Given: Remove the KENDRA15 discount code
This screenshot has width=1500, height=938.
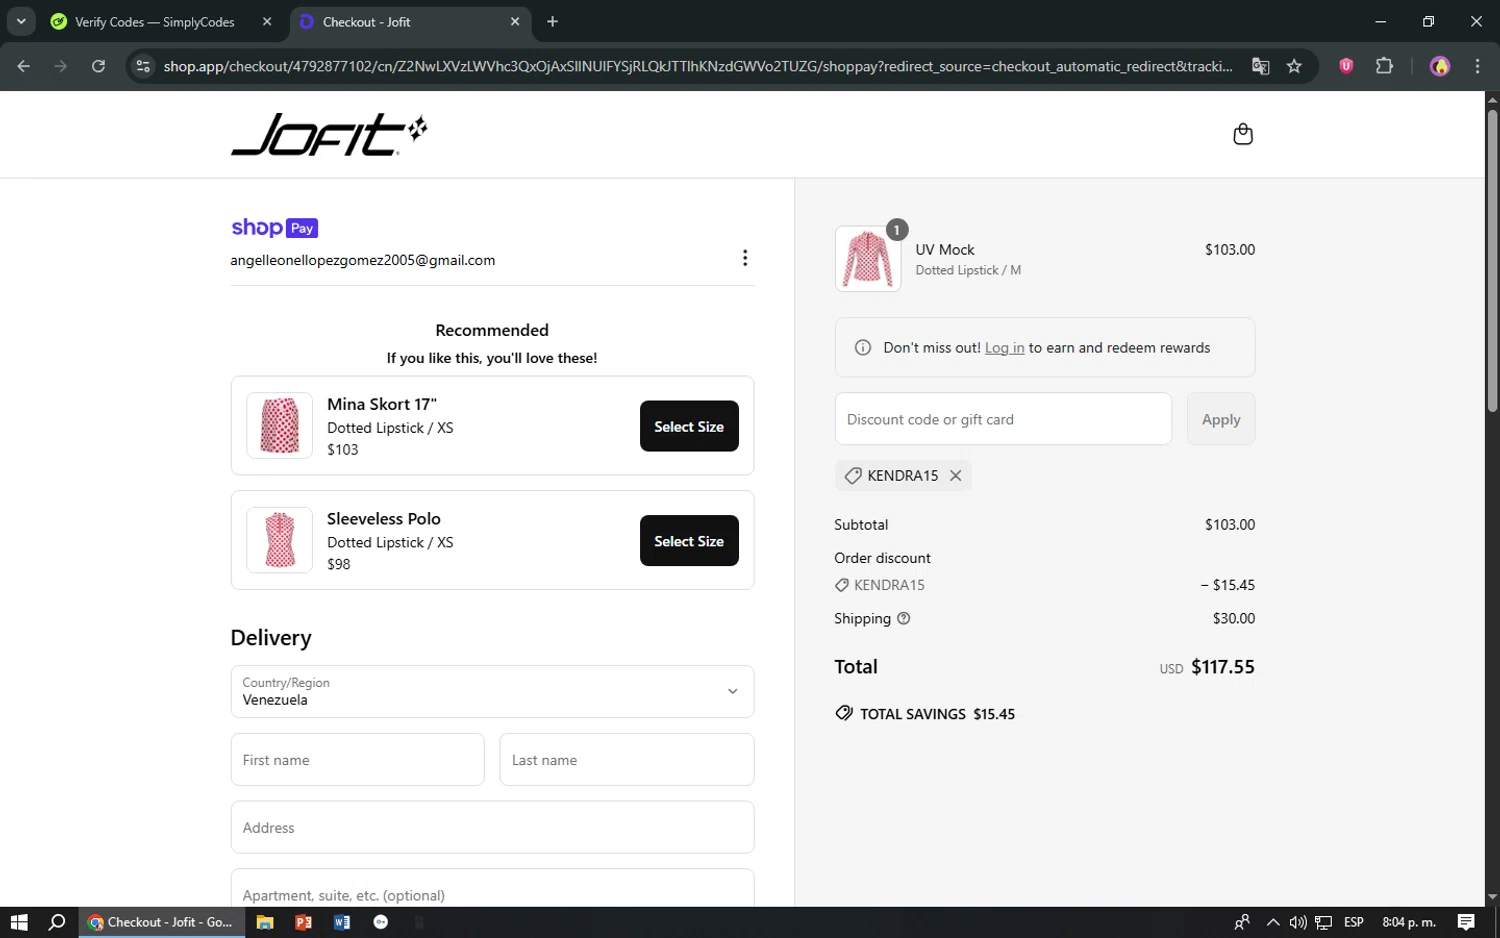Looking at the screenshot, I should pos(956,476).
